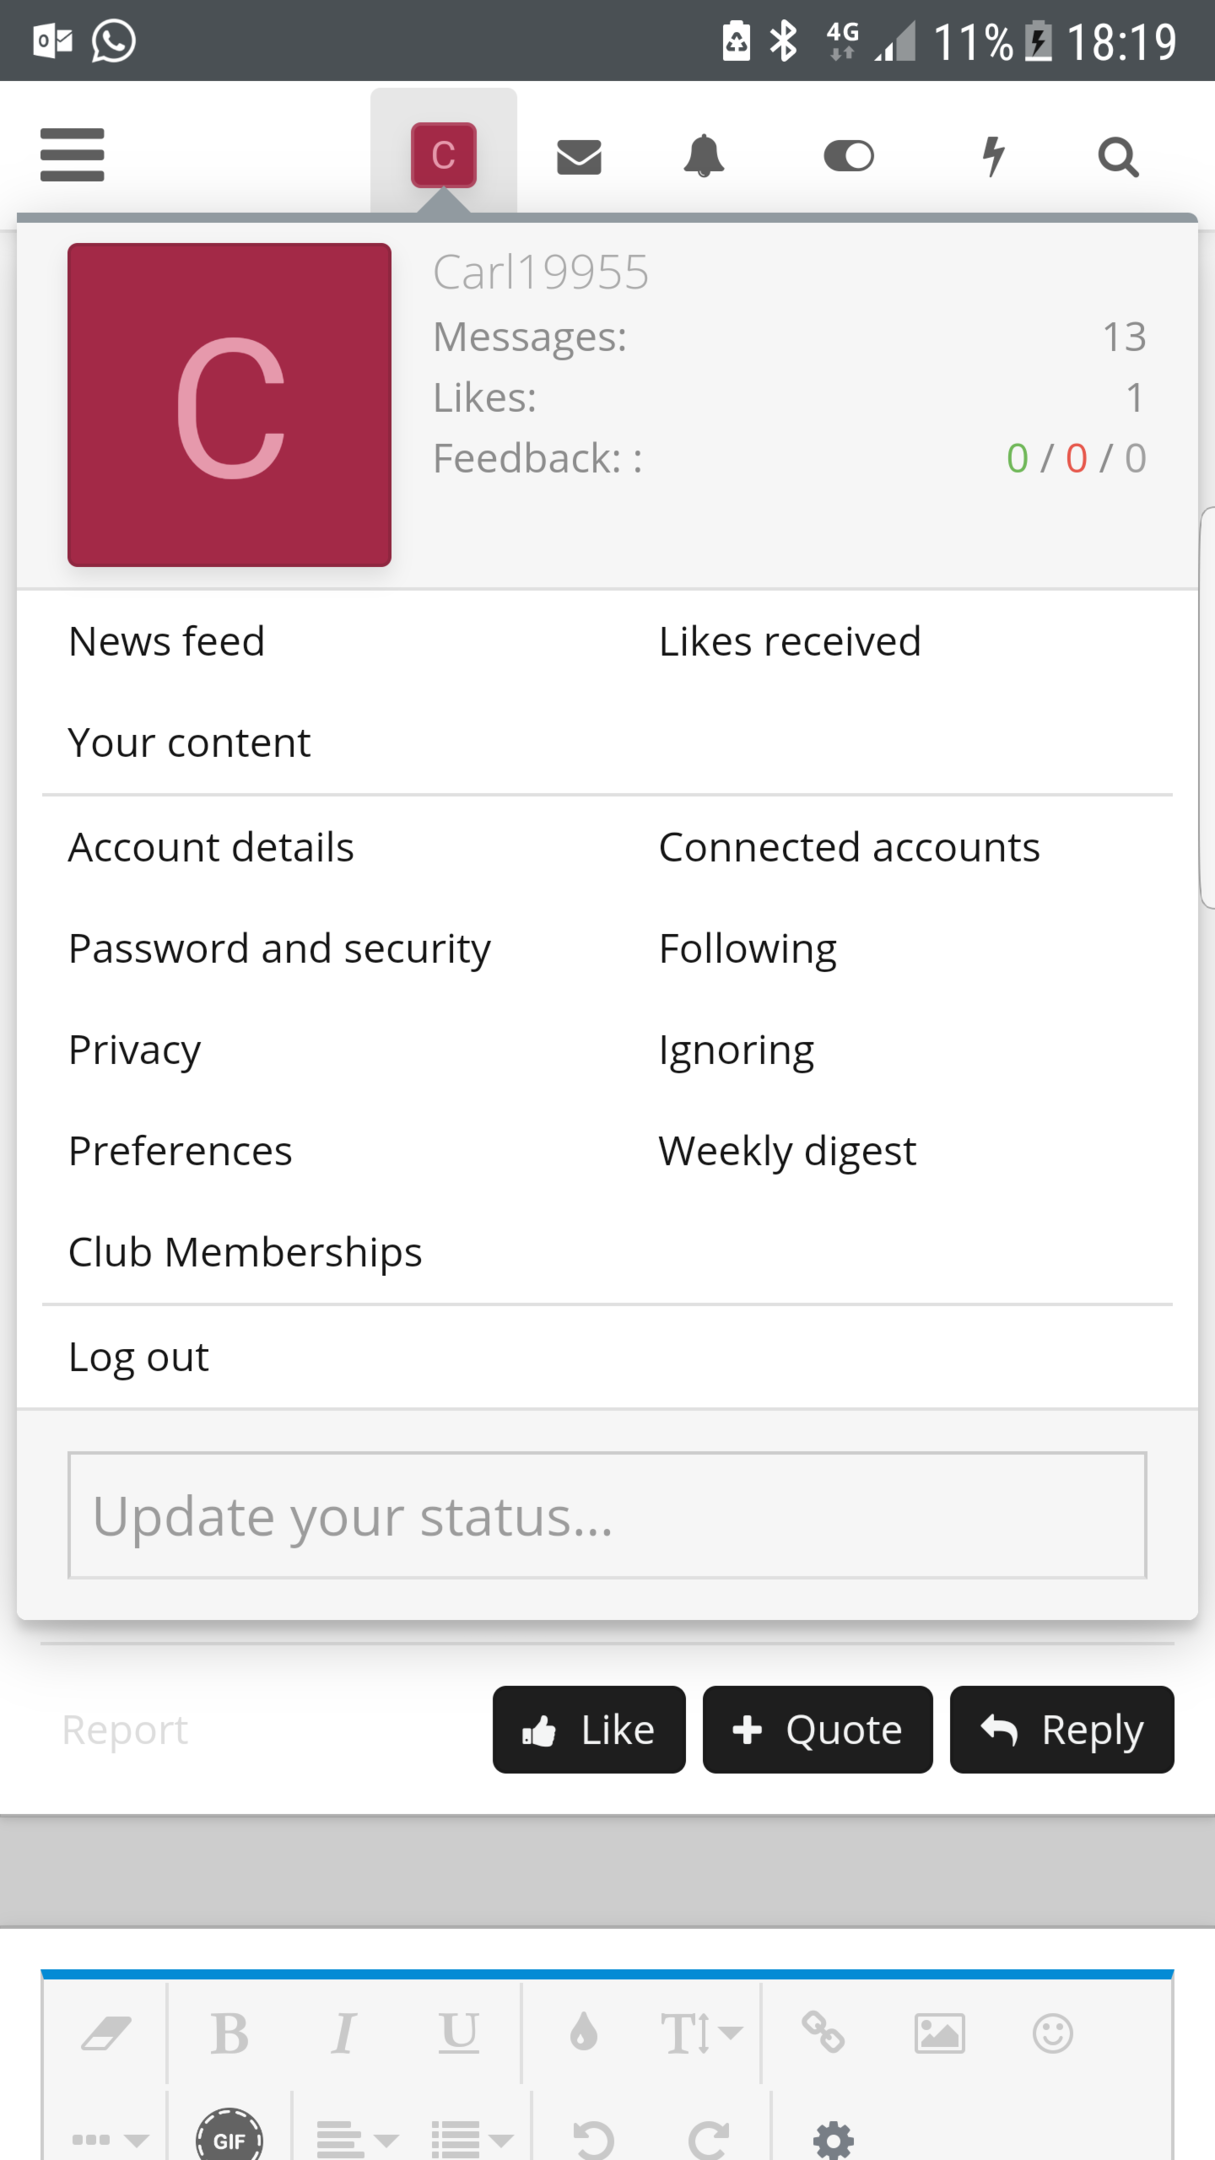The height and width of the screenshot is (2160, 1215).
Task: Open Account details from the menu
Action: pos(211,847)
